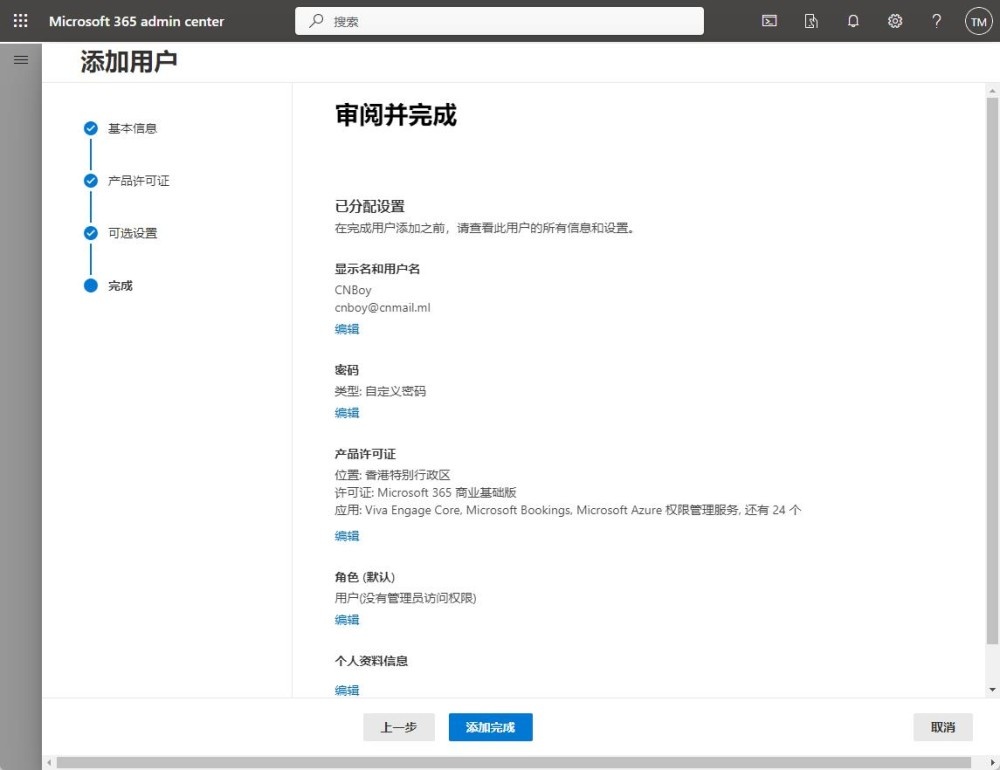Click the 上一步 back button
This screenshot has height=770, width=1000.
point(398,727)
